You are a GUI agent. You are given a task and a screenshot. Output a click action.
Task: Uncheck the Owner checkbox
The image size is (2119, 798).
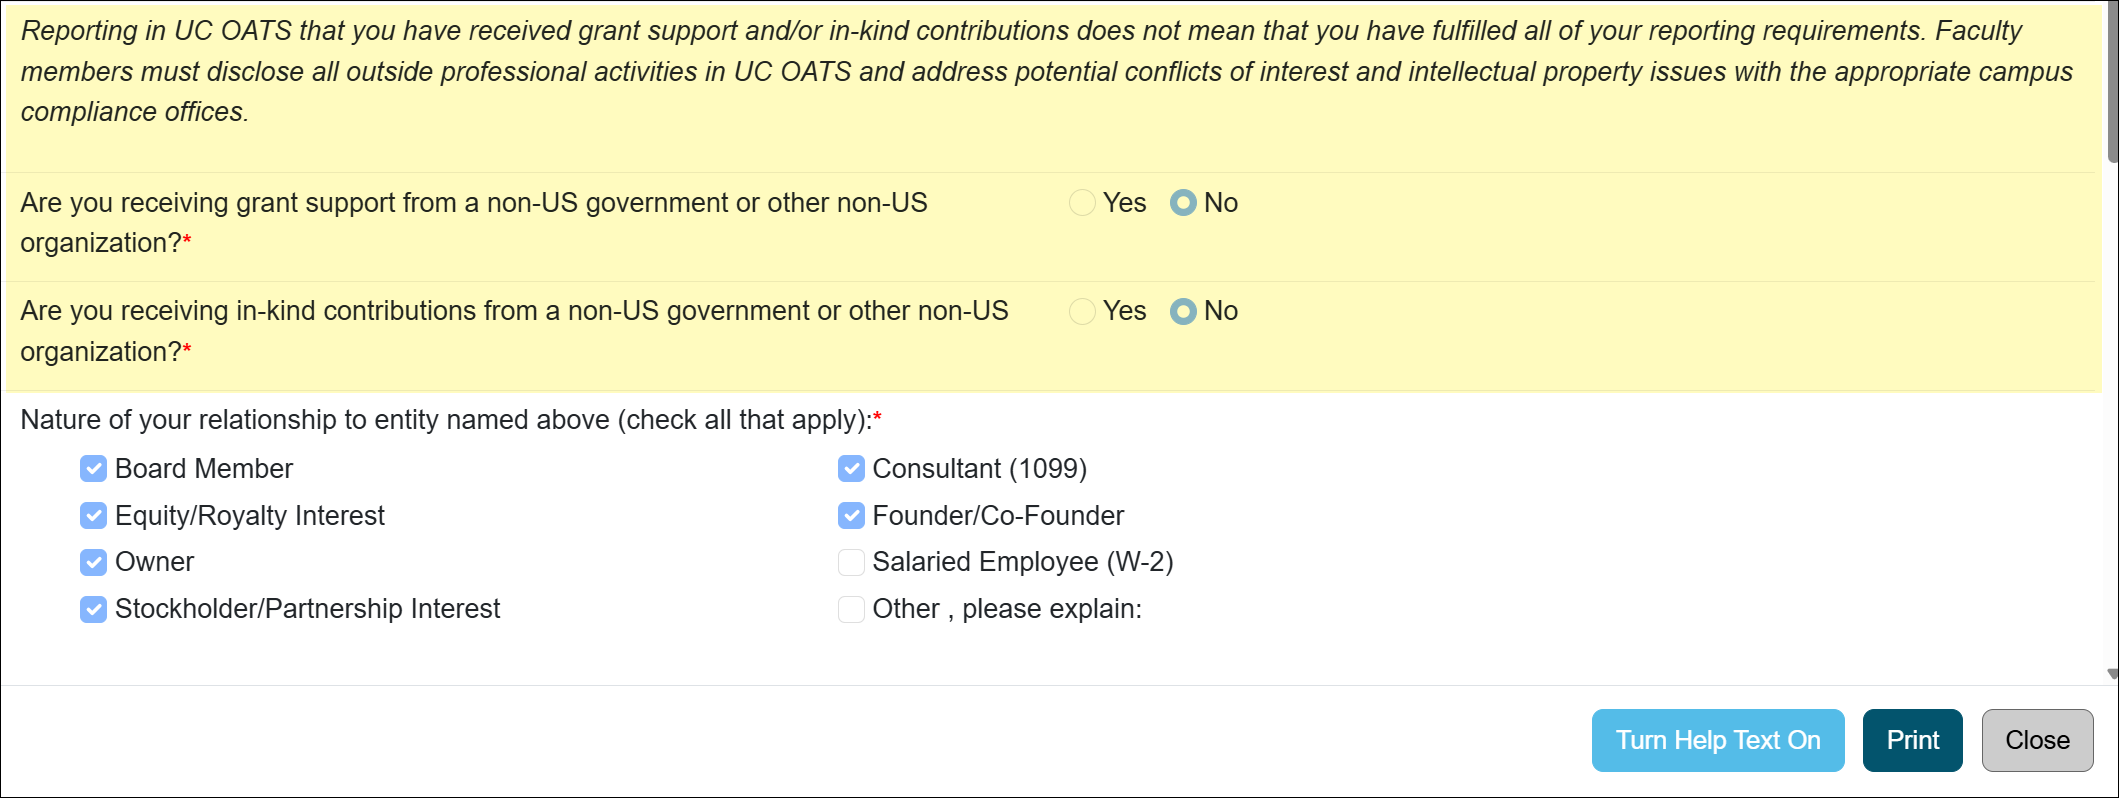93,562
